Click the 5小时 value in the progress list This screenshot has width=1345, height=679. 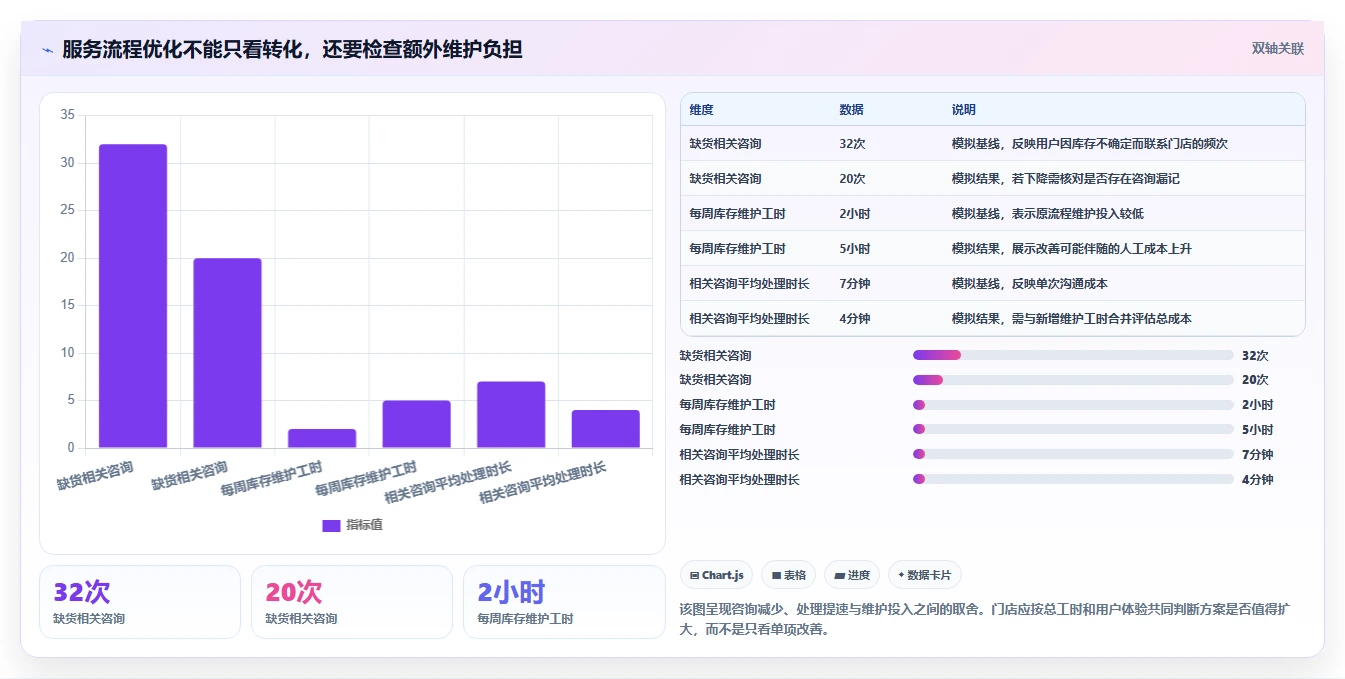1257,430
